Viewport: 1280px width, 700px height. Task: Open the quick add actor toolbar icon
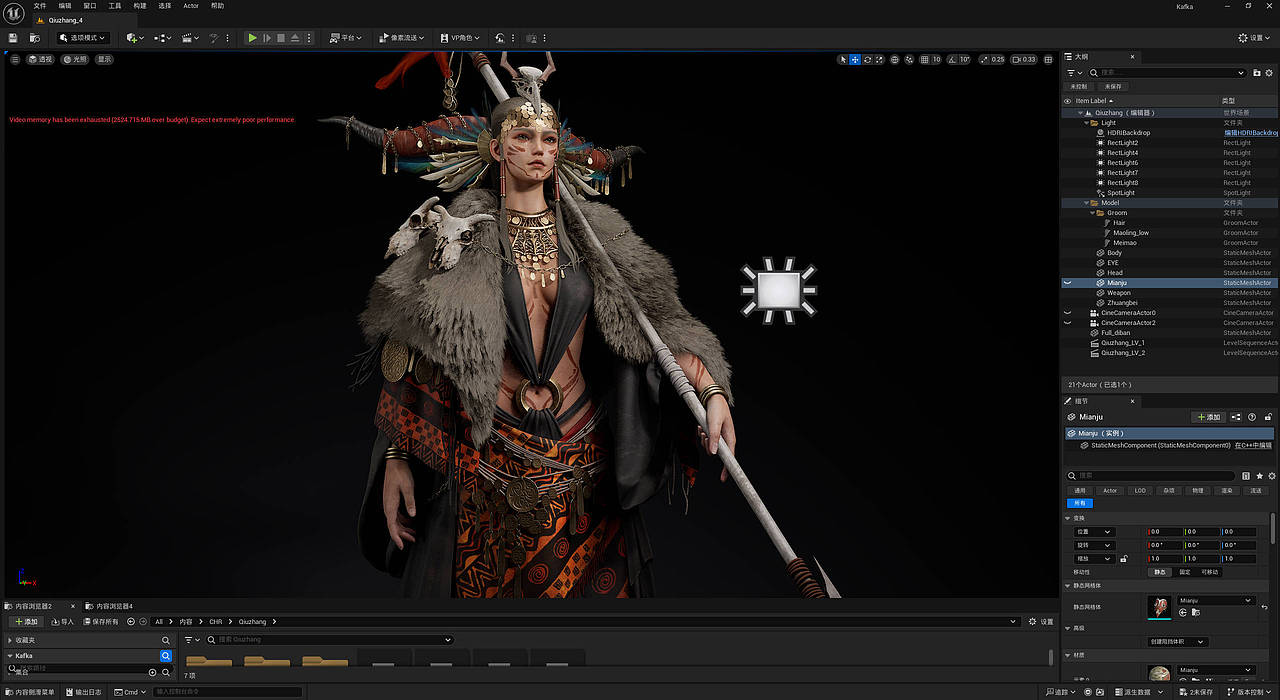pos(135,38)
